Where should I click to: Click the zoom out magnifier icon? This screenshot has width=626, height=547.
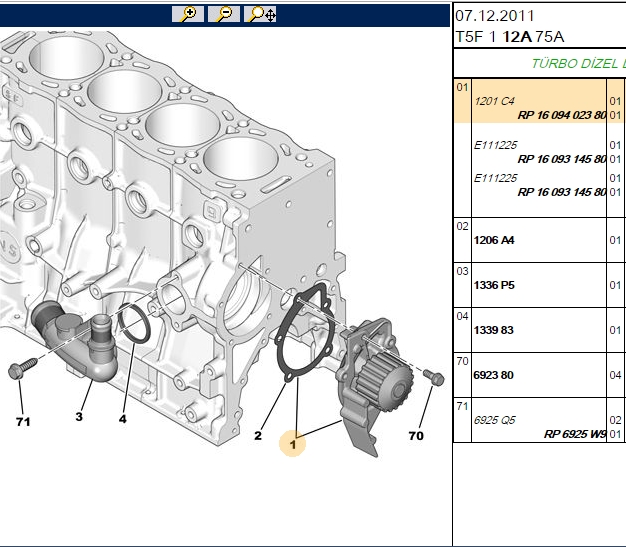coord(224,14)
